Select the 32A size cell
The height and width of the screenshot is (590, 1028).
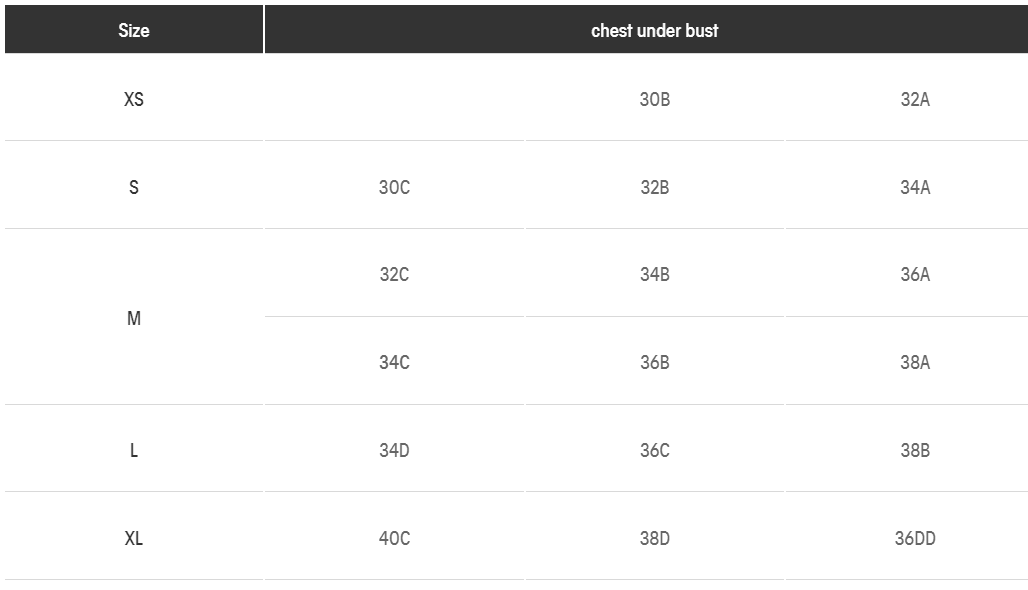pyautogui.click(x=915, y=99)
